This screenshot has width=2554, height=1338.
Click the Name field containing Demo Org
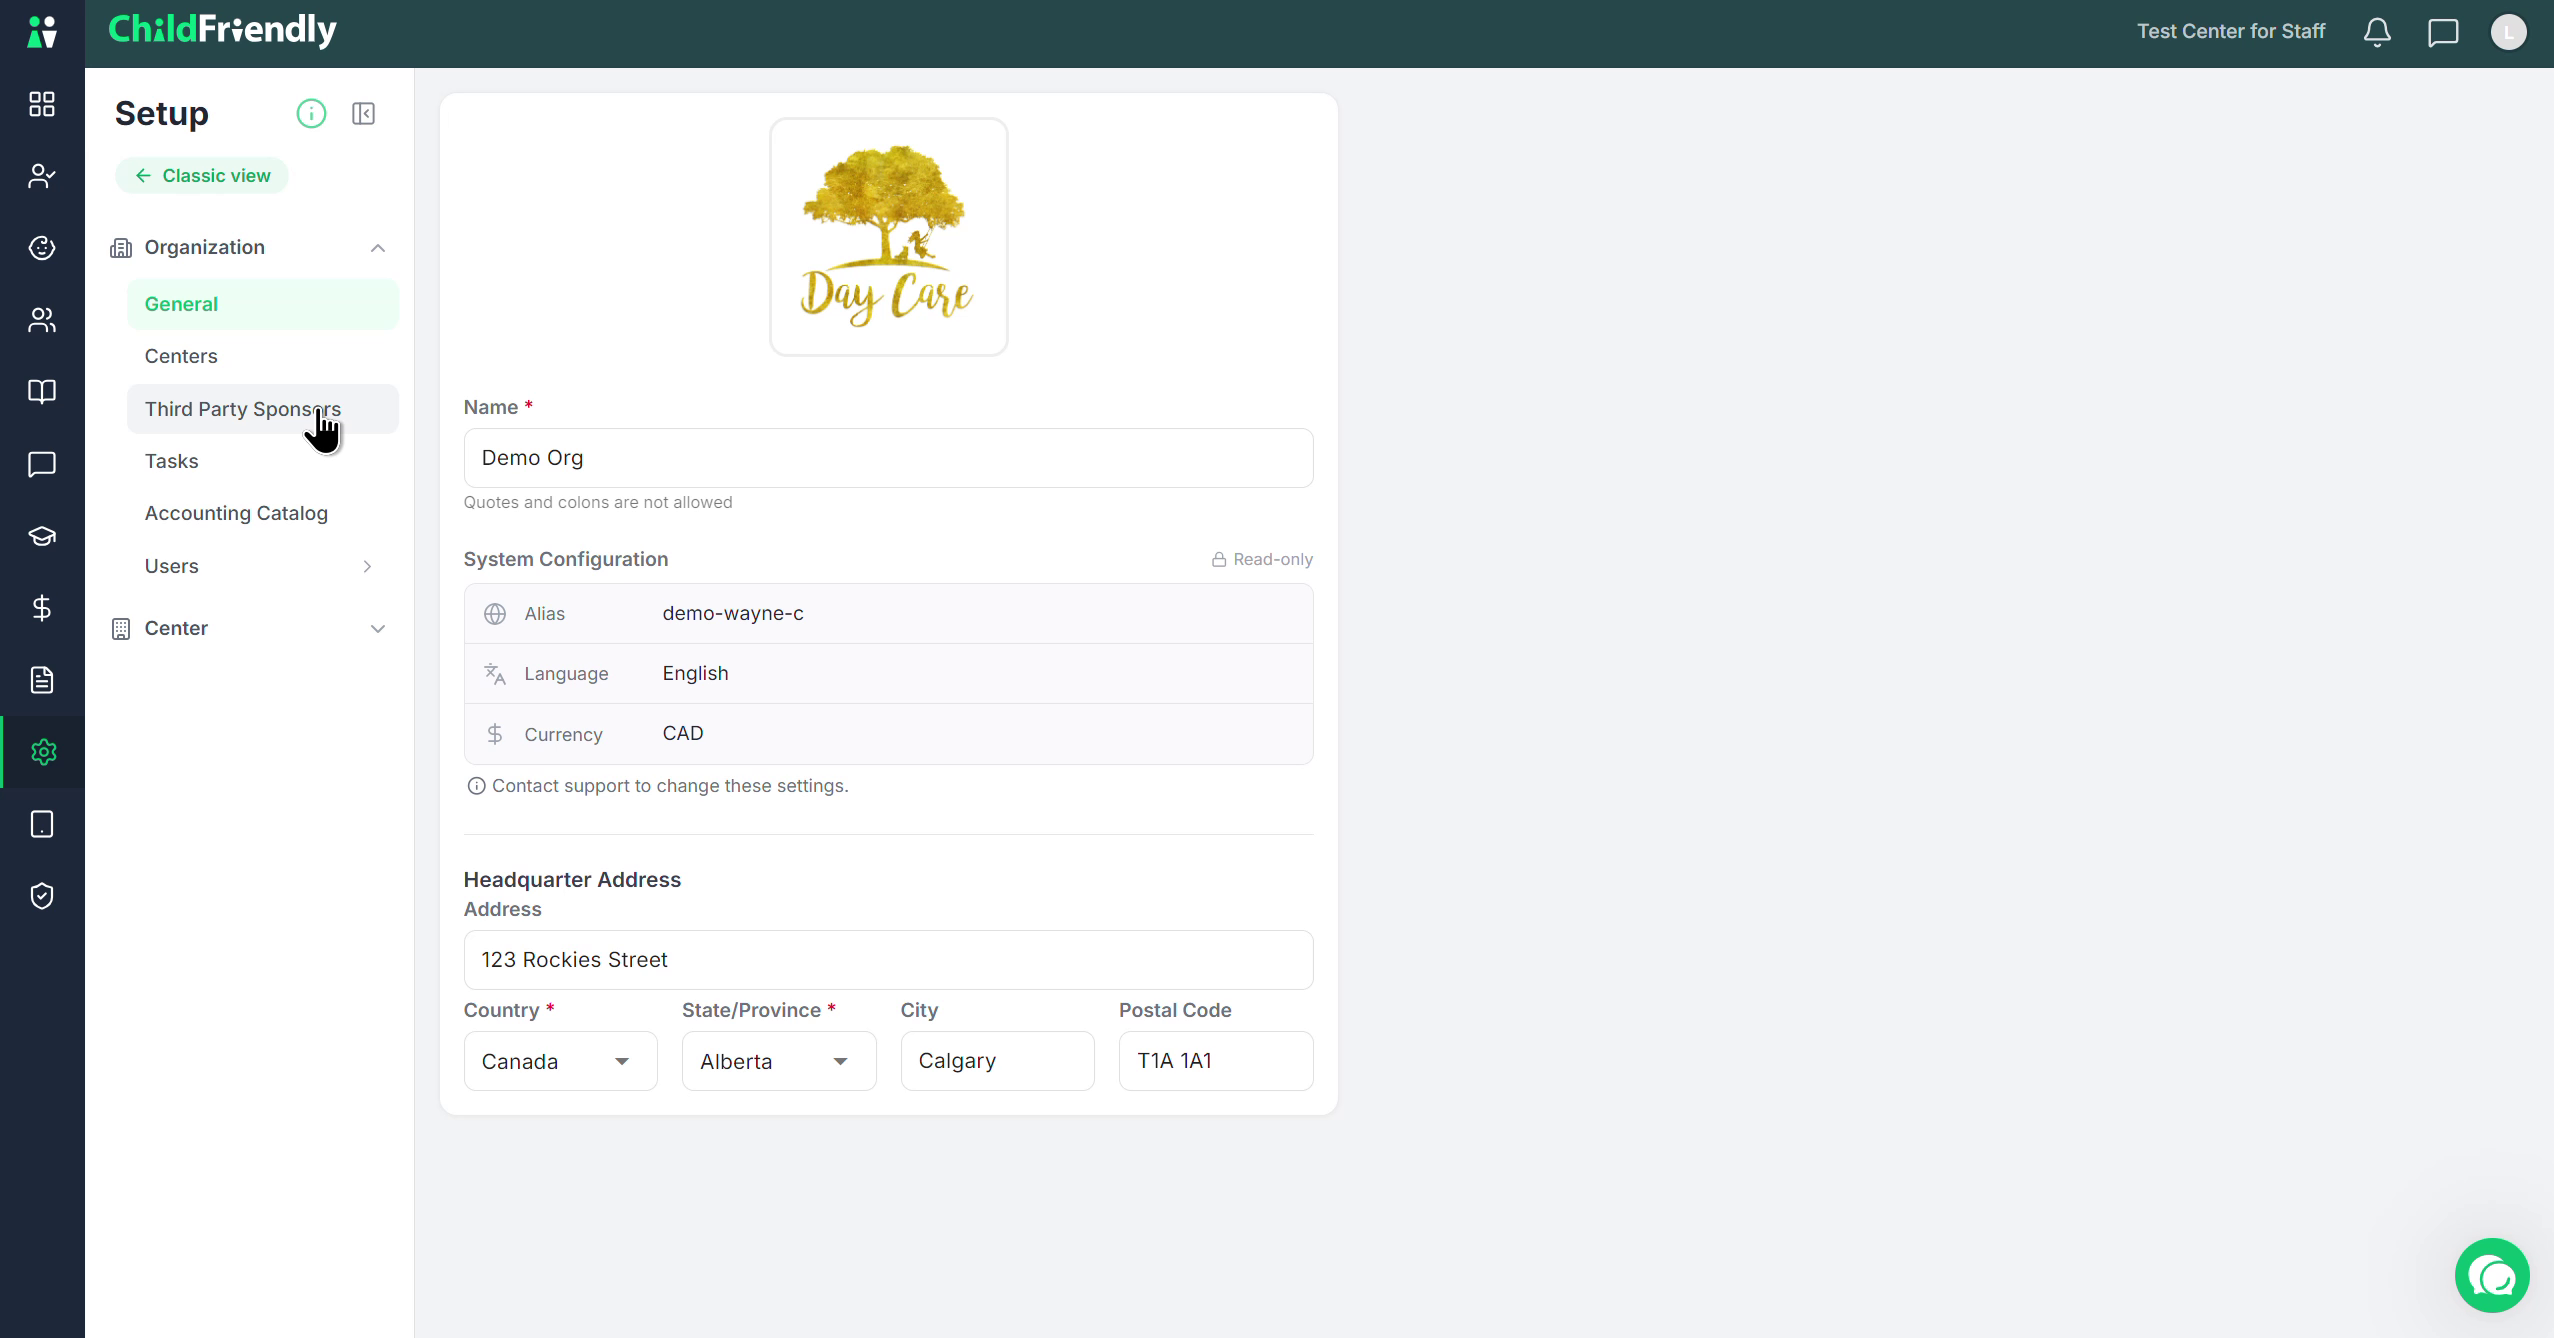(x=888, y=458)
